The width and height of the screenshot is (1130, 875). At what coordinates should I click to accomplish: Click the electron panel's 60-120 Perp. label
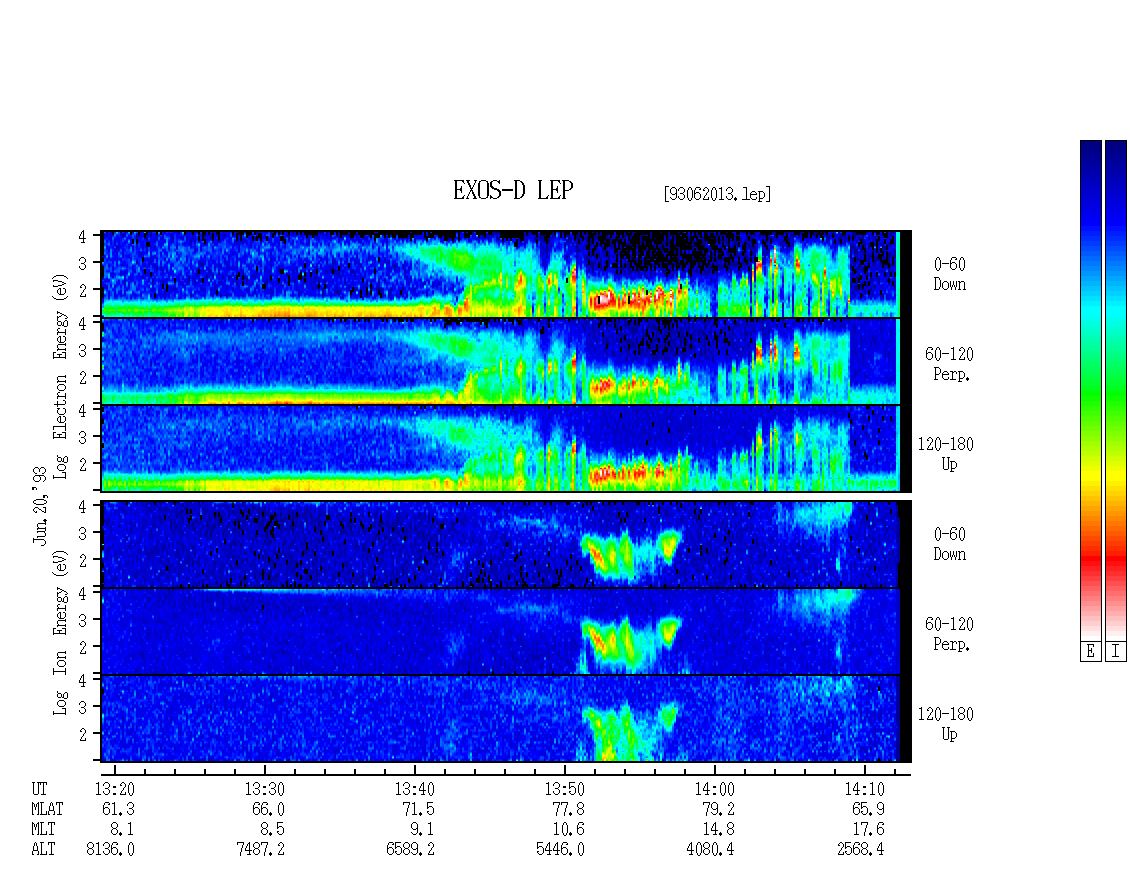tap(949, 365)
